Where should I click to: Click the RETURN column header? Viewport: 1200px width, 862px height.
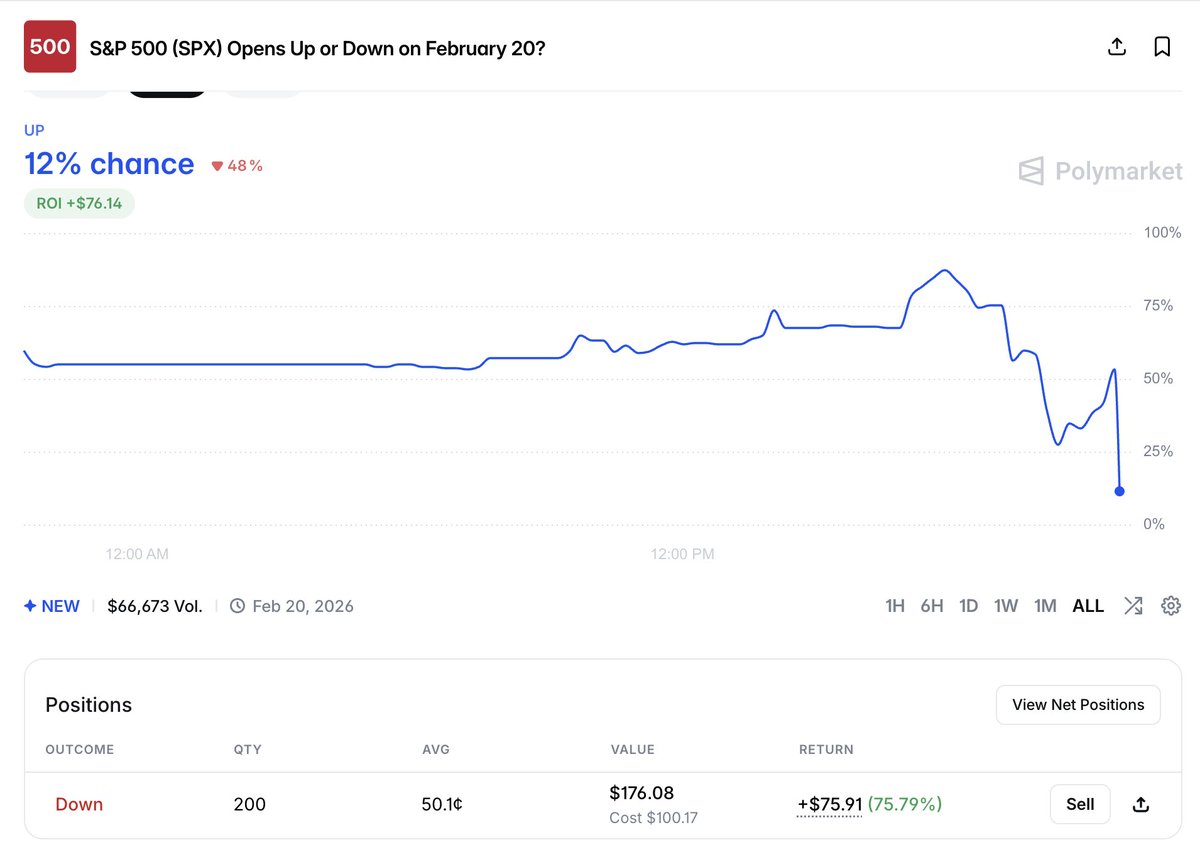826,749
